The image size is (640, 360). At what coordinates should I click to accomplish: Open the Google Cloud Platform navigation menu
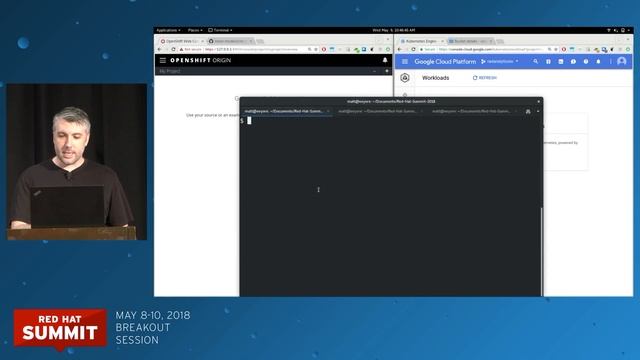(405, 62)
